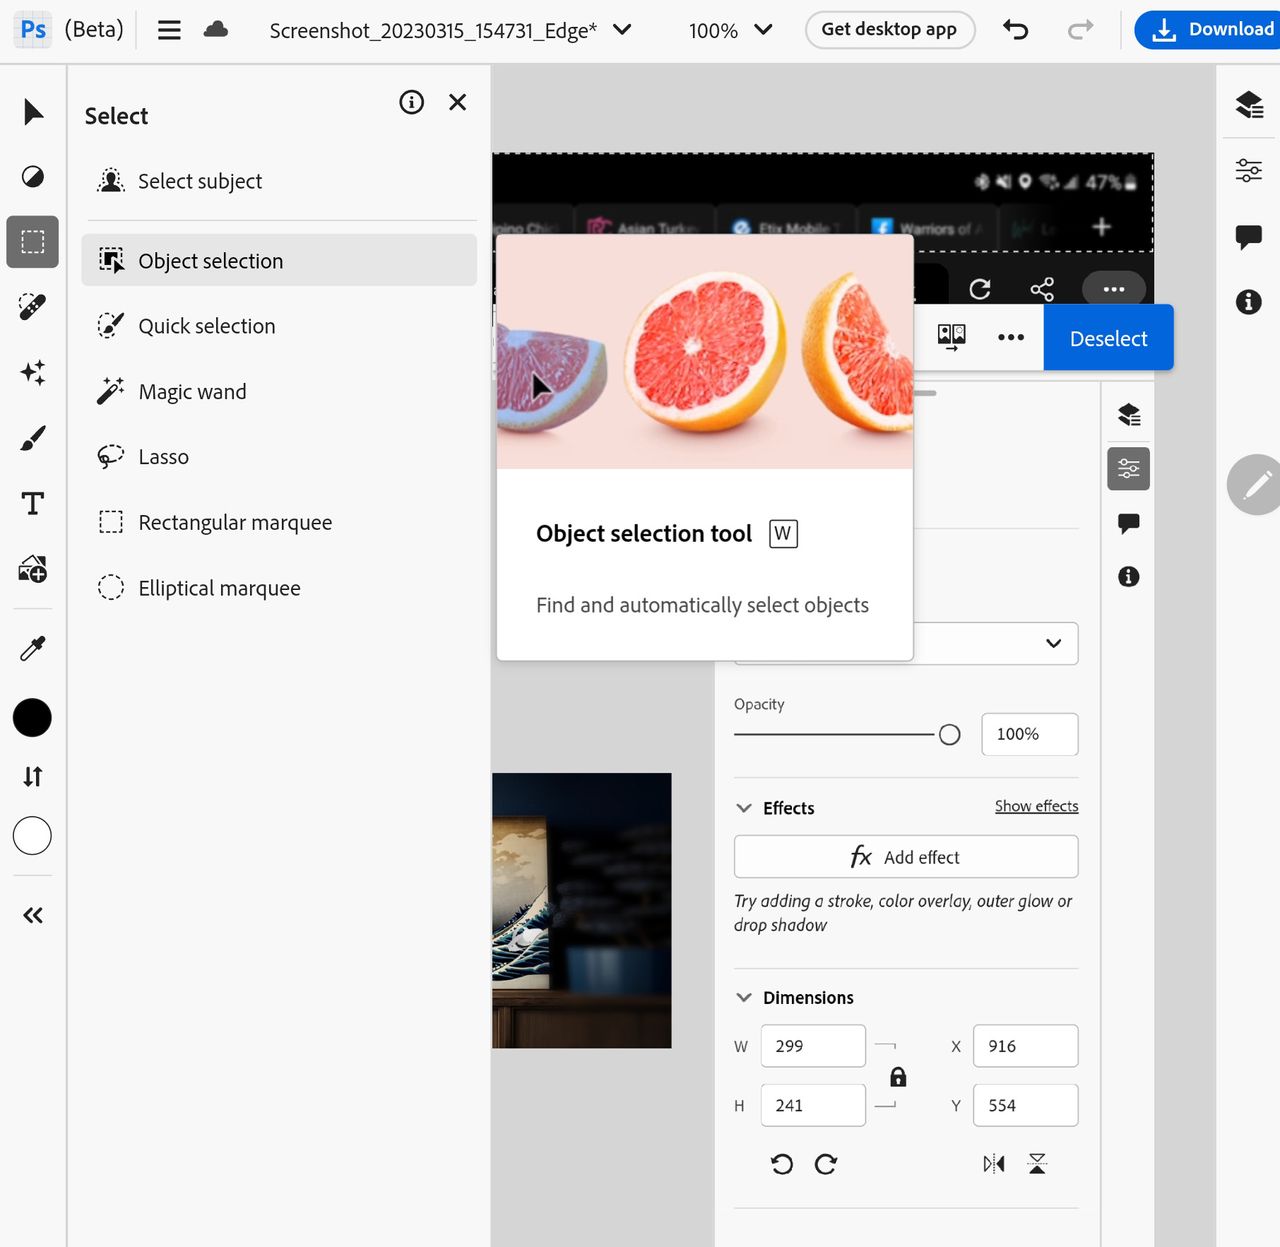Click the Y position field 554
This screenshot has height=1247, width=1280.
click(x=1026, y=1105)
